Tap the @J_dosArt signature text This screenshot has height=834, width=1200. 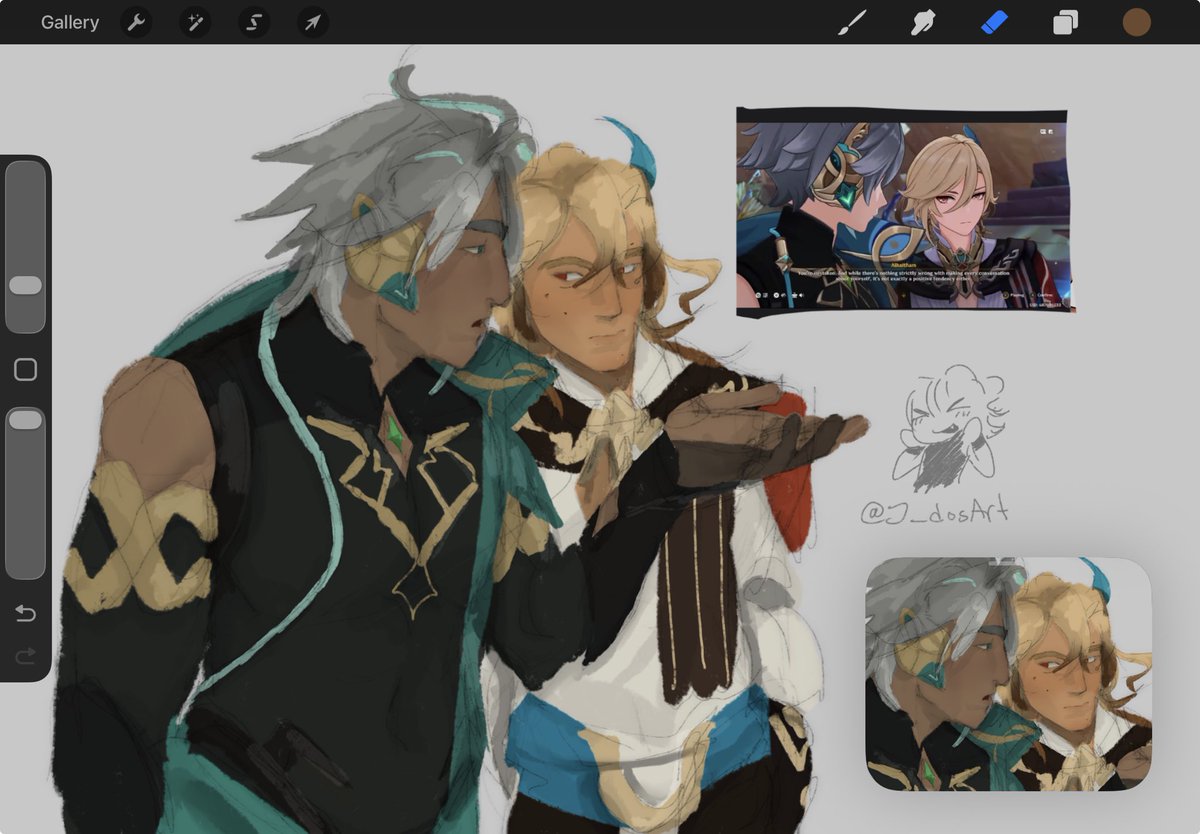click(x=933, y=512)
